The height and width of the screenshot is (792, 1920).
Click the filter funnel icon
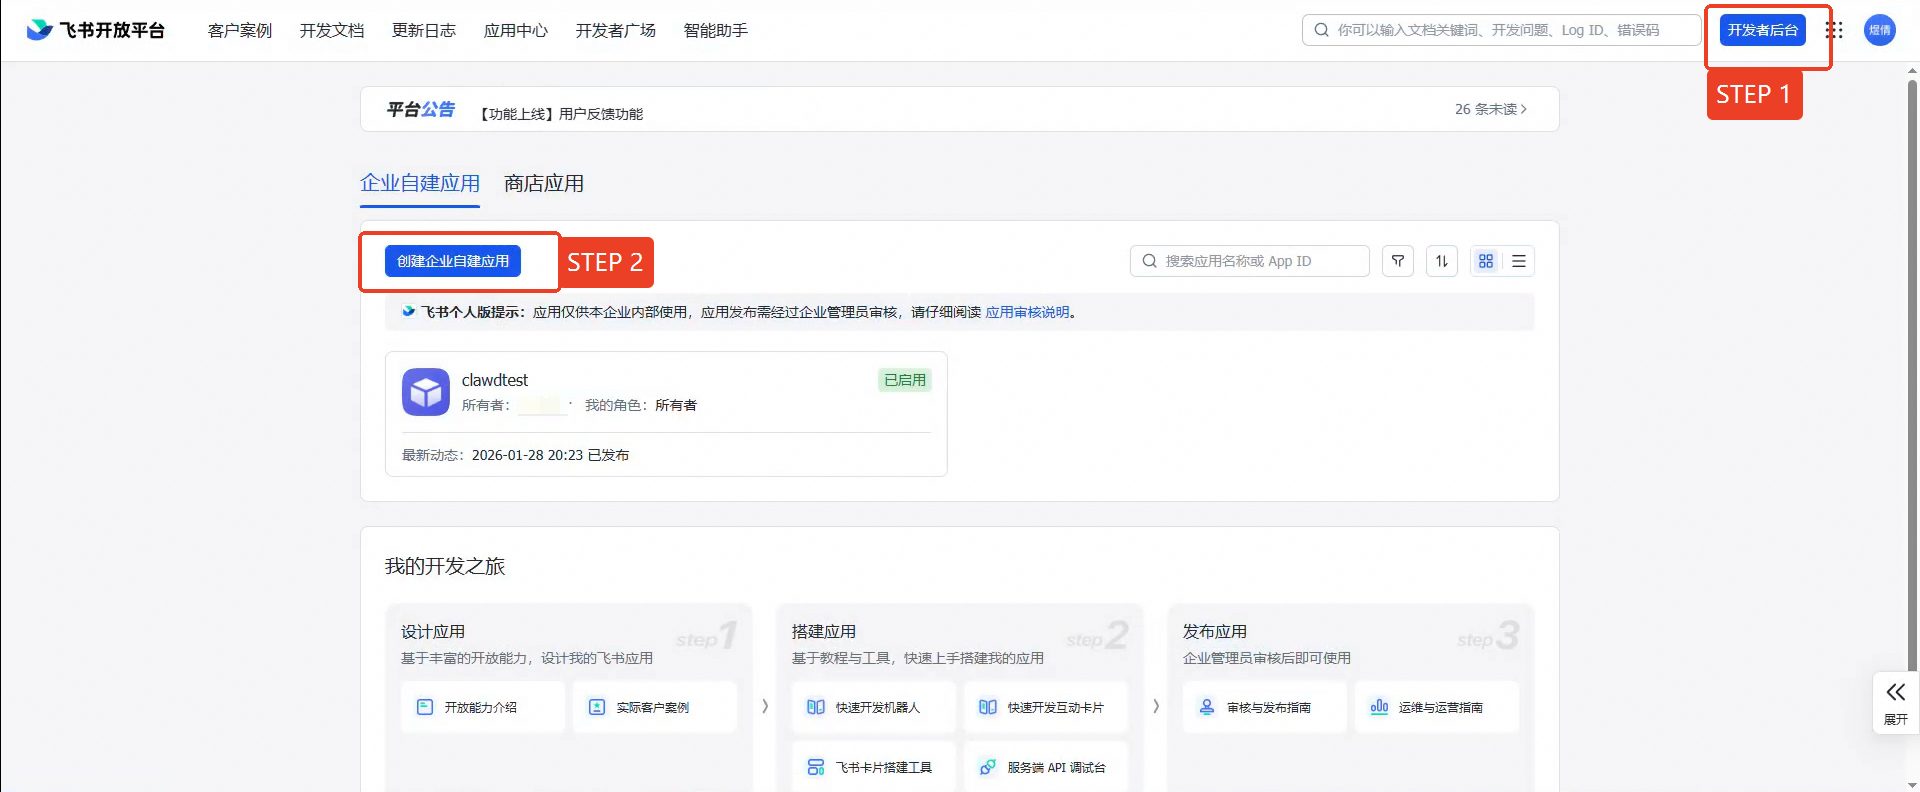[1398, 261]
